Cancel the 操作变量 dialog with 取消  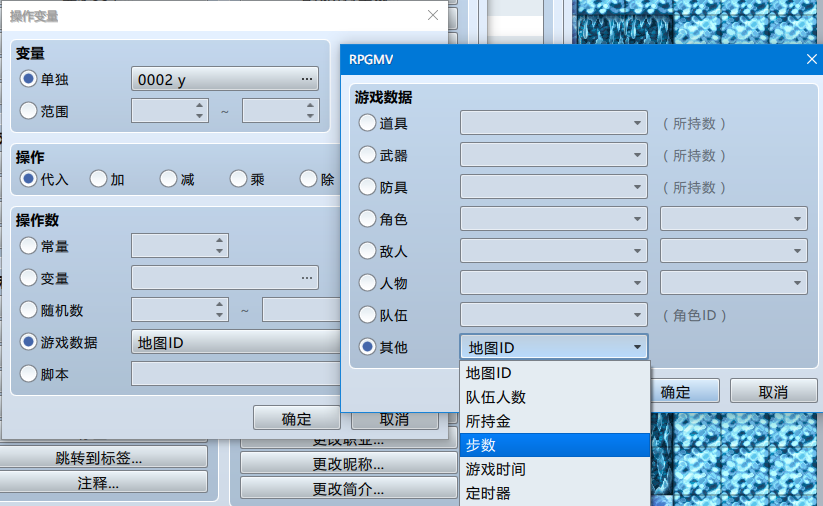(x=394, y=420)
